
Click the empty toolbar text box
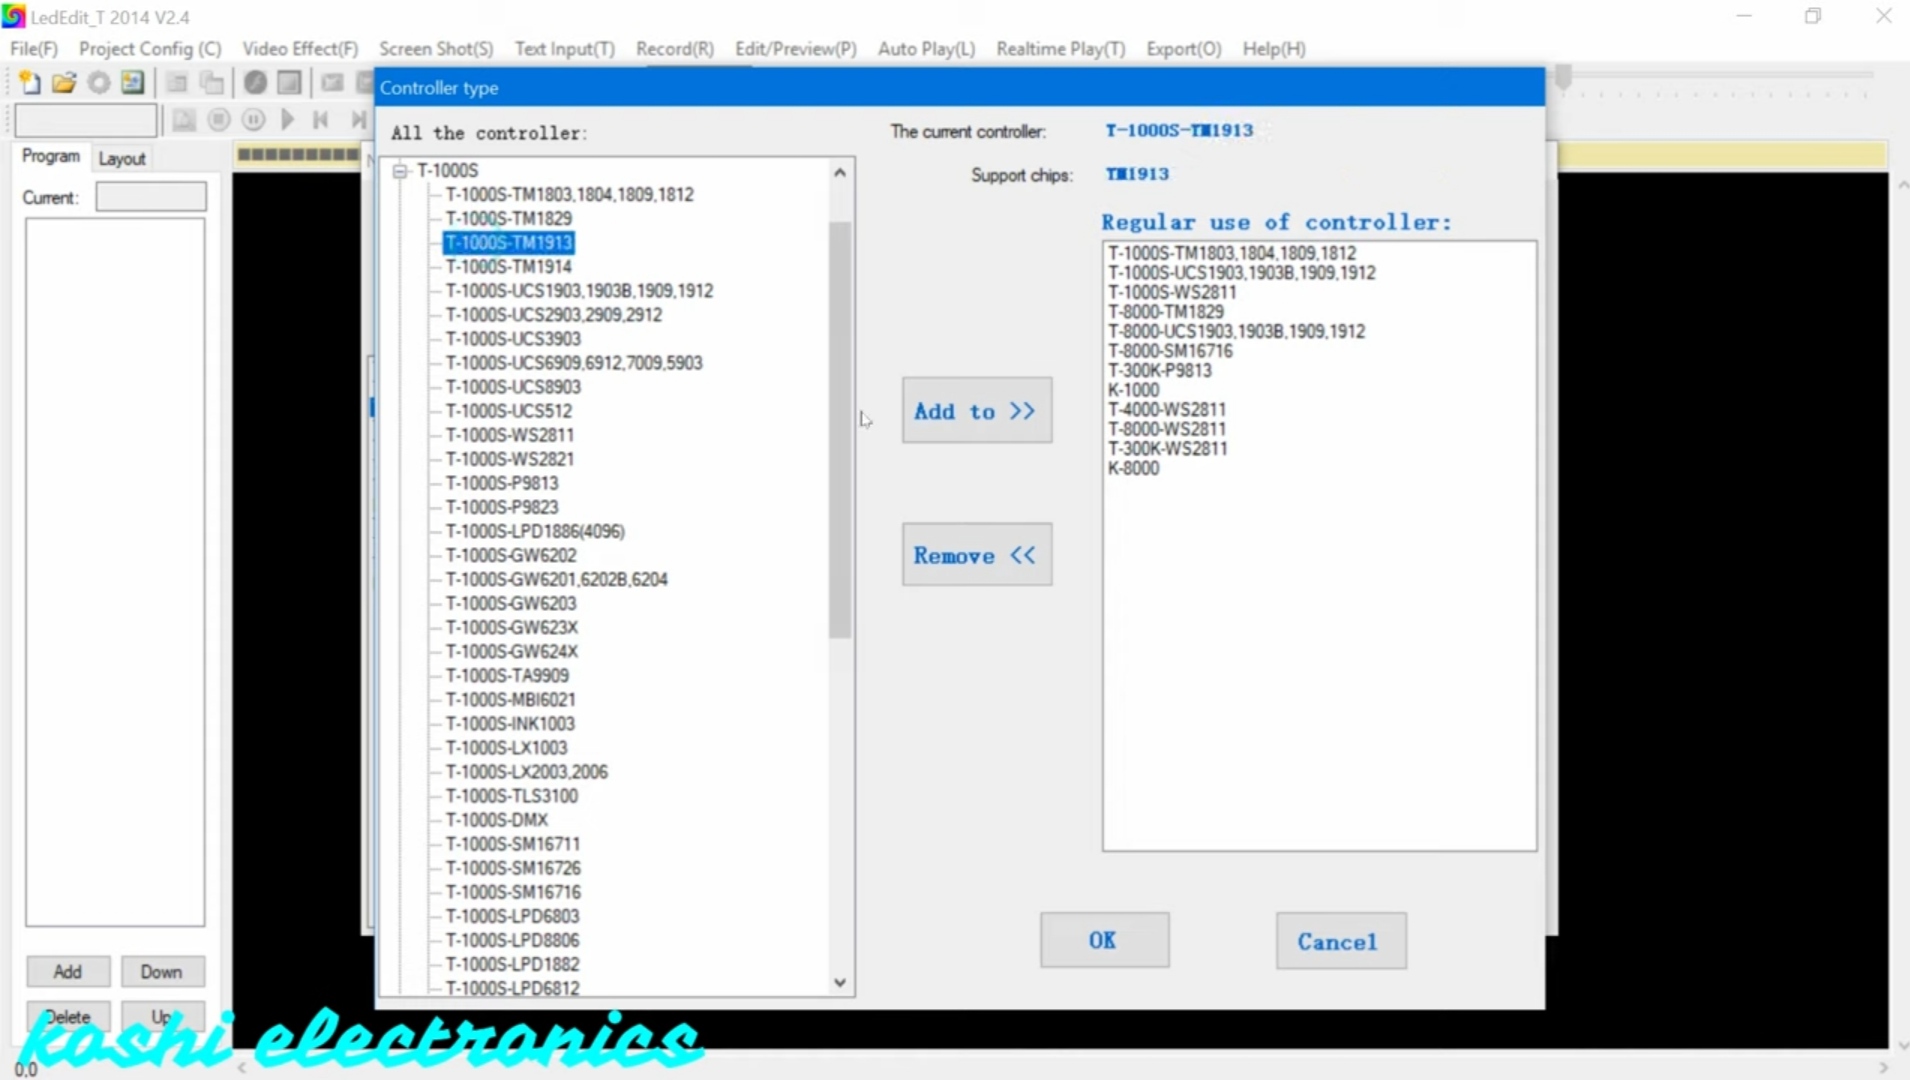point(86,120)
